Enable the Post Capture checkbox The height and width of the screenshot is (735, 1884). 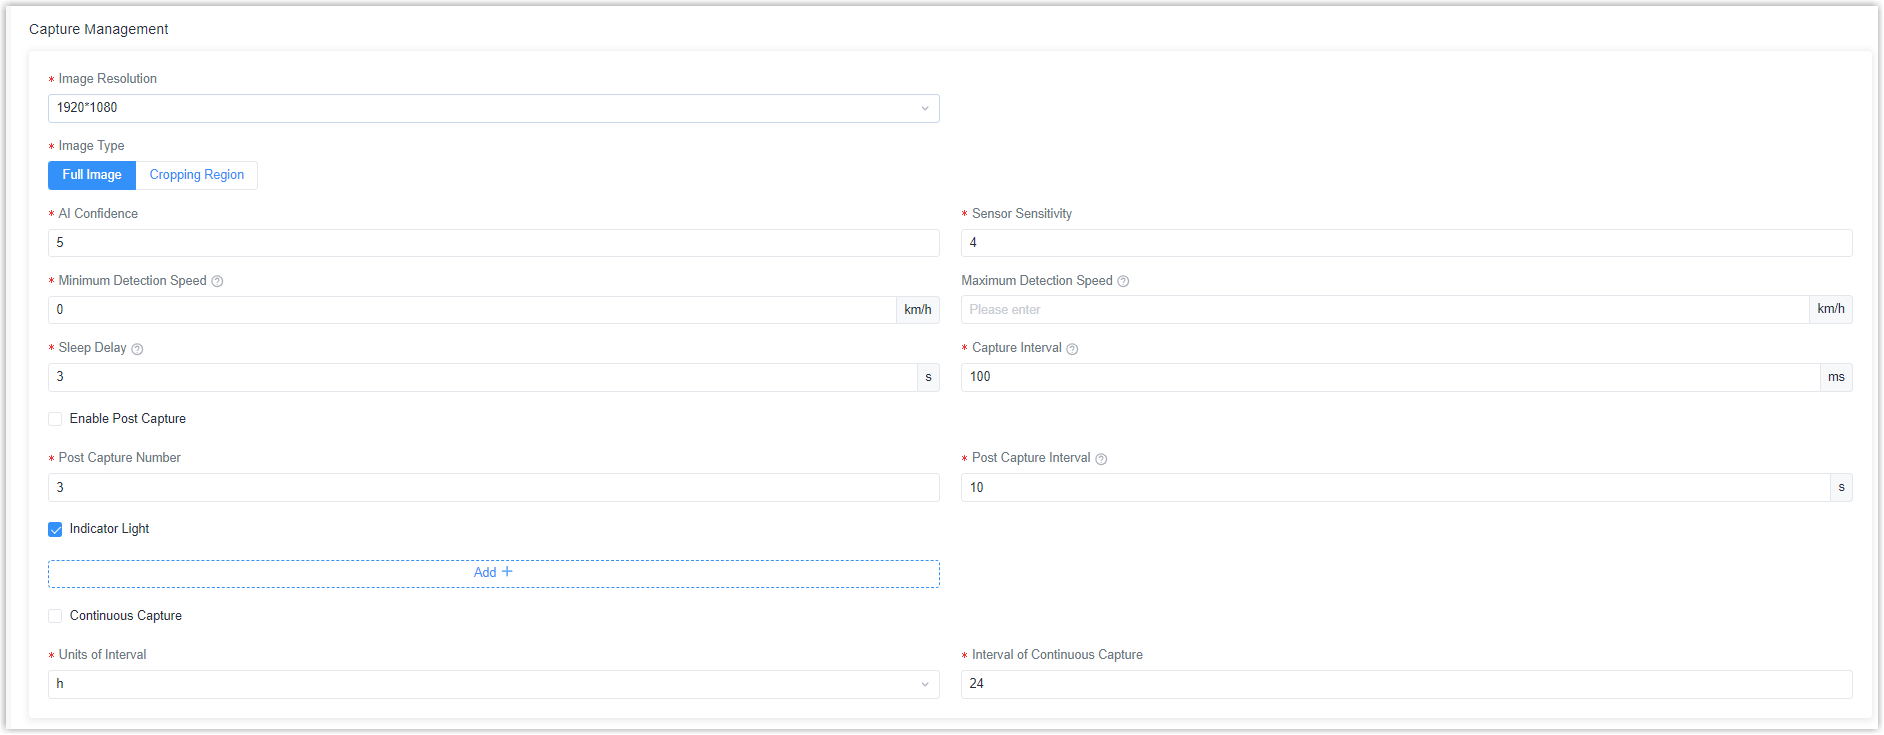click(55, 419)
